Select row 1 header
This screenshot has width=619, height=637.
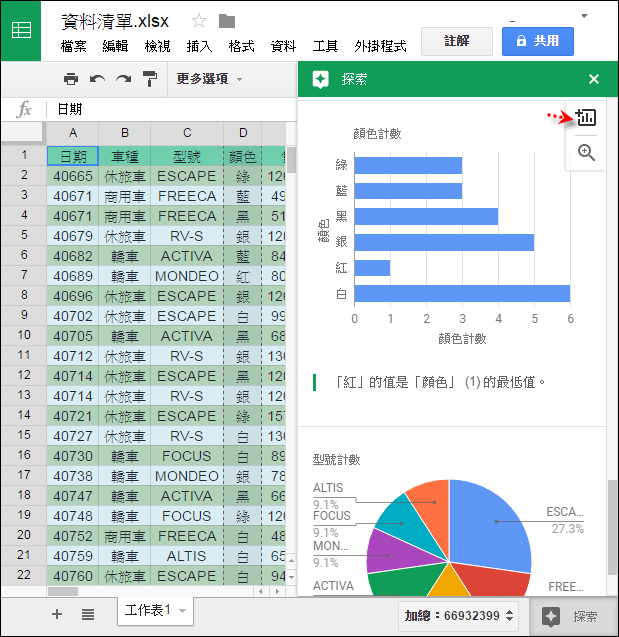coord(24,155)
